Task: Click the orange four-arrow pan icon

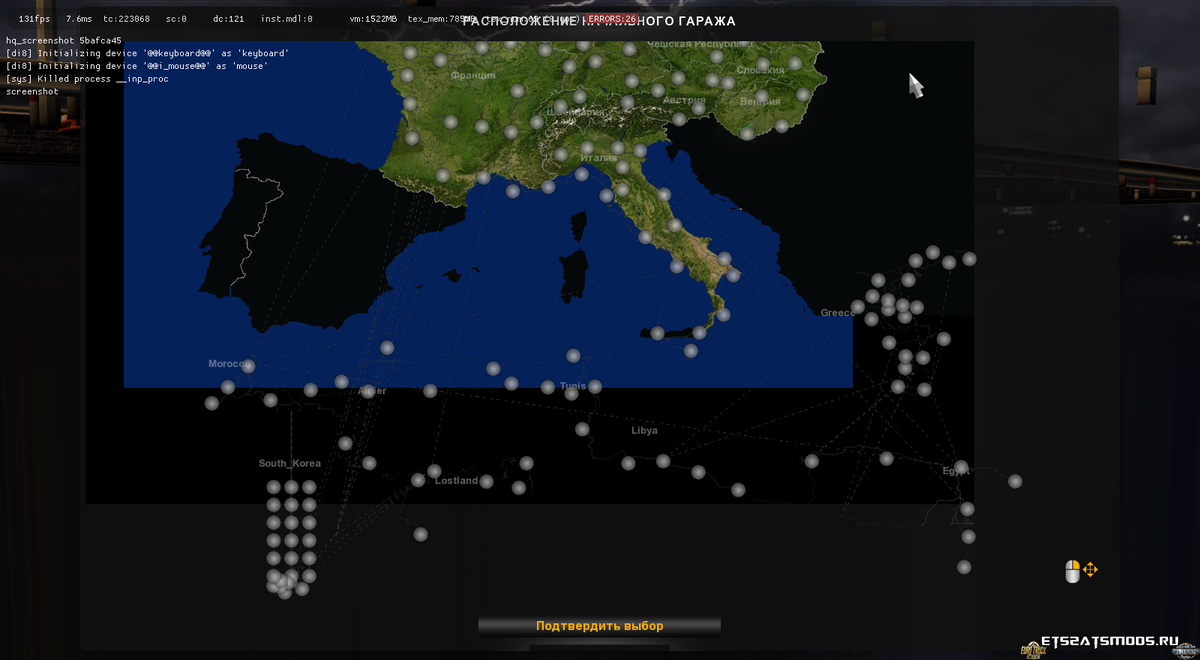Action: [x=1090, y=570]
